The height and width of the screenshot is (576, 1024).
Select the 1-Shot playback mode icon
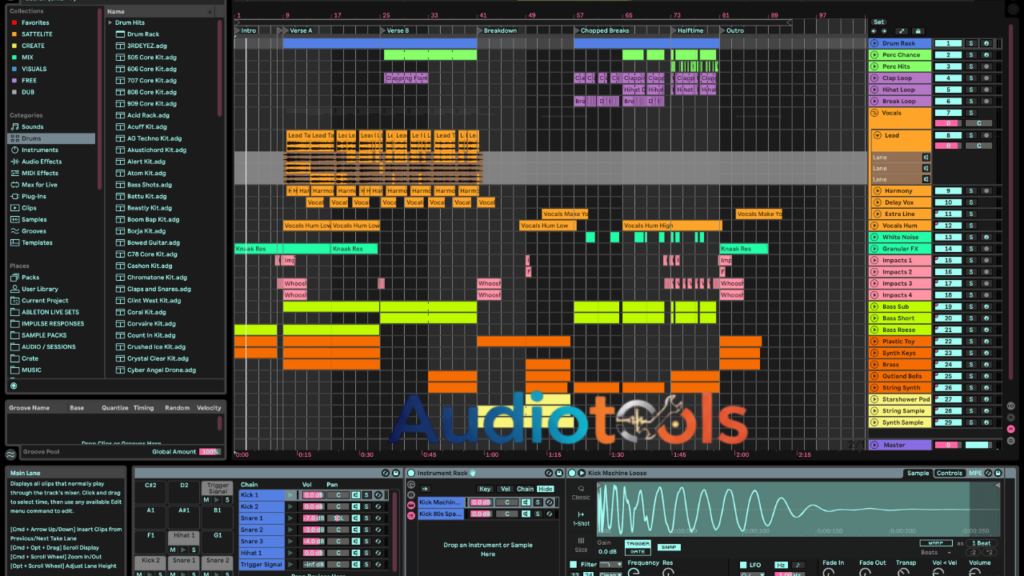(581, 518)
